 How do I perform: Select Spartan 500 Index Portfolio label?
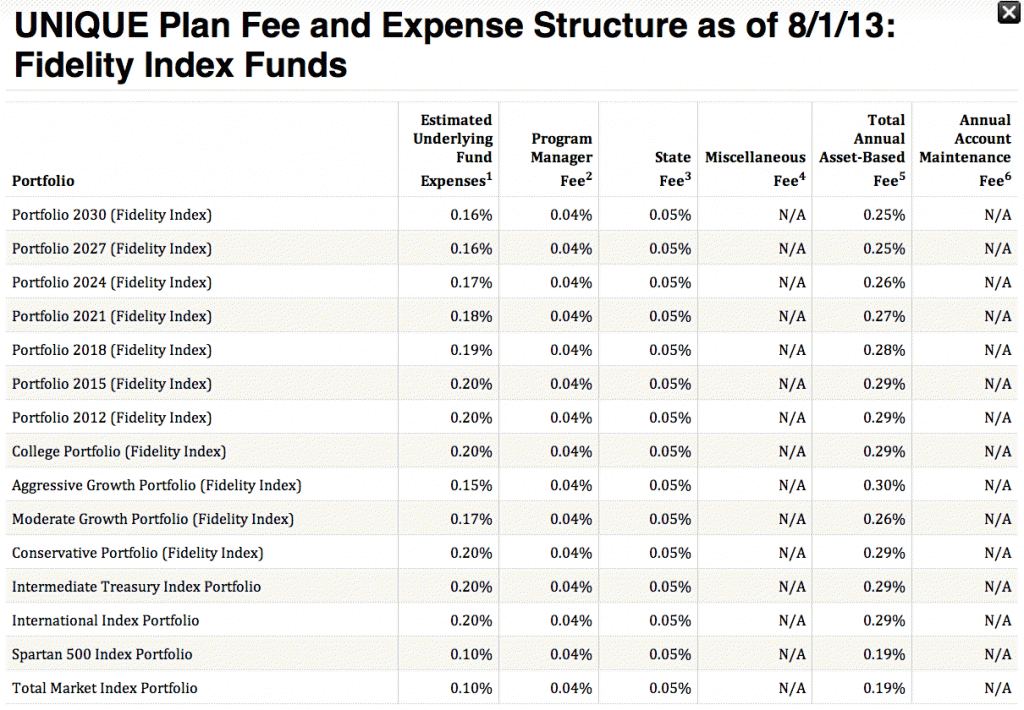[x=103, y=654]
